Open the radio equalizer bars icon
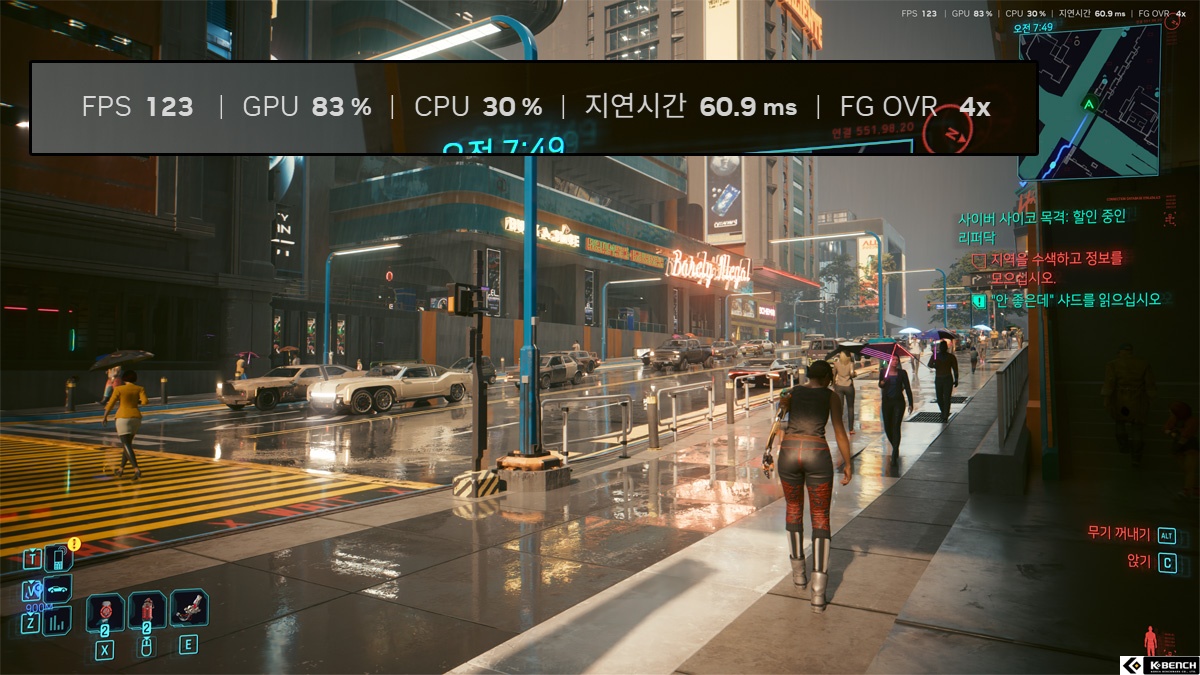The width and height of the screenshot is (1200, 675). [x=57, y=621]
